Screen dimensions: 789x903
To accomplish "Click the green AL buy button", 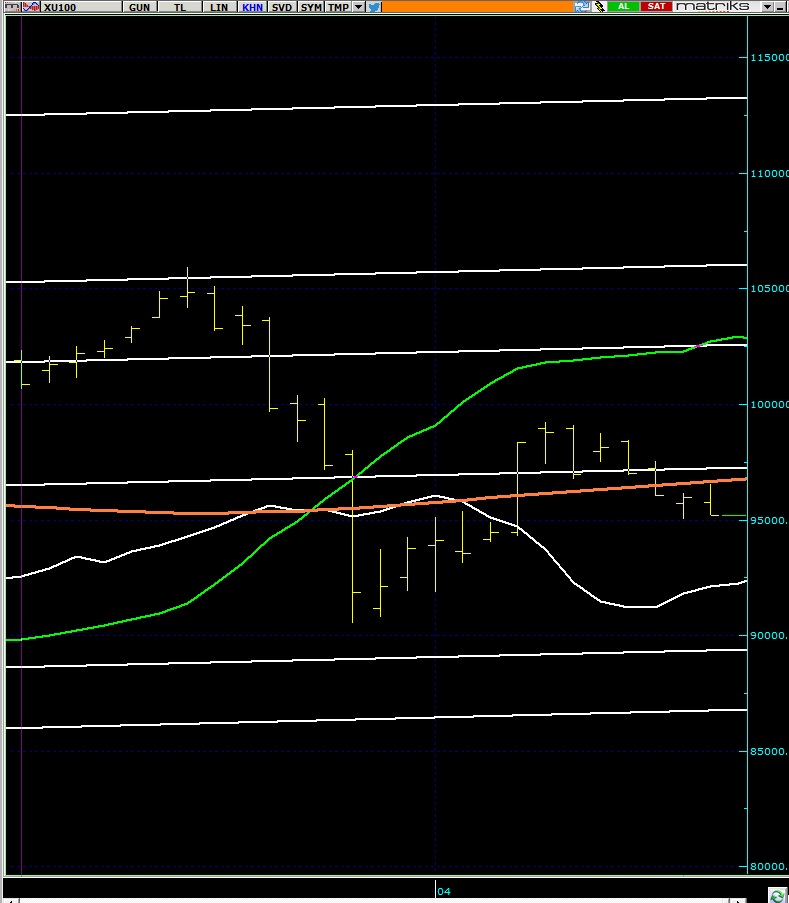I will (x=623, y=6).
